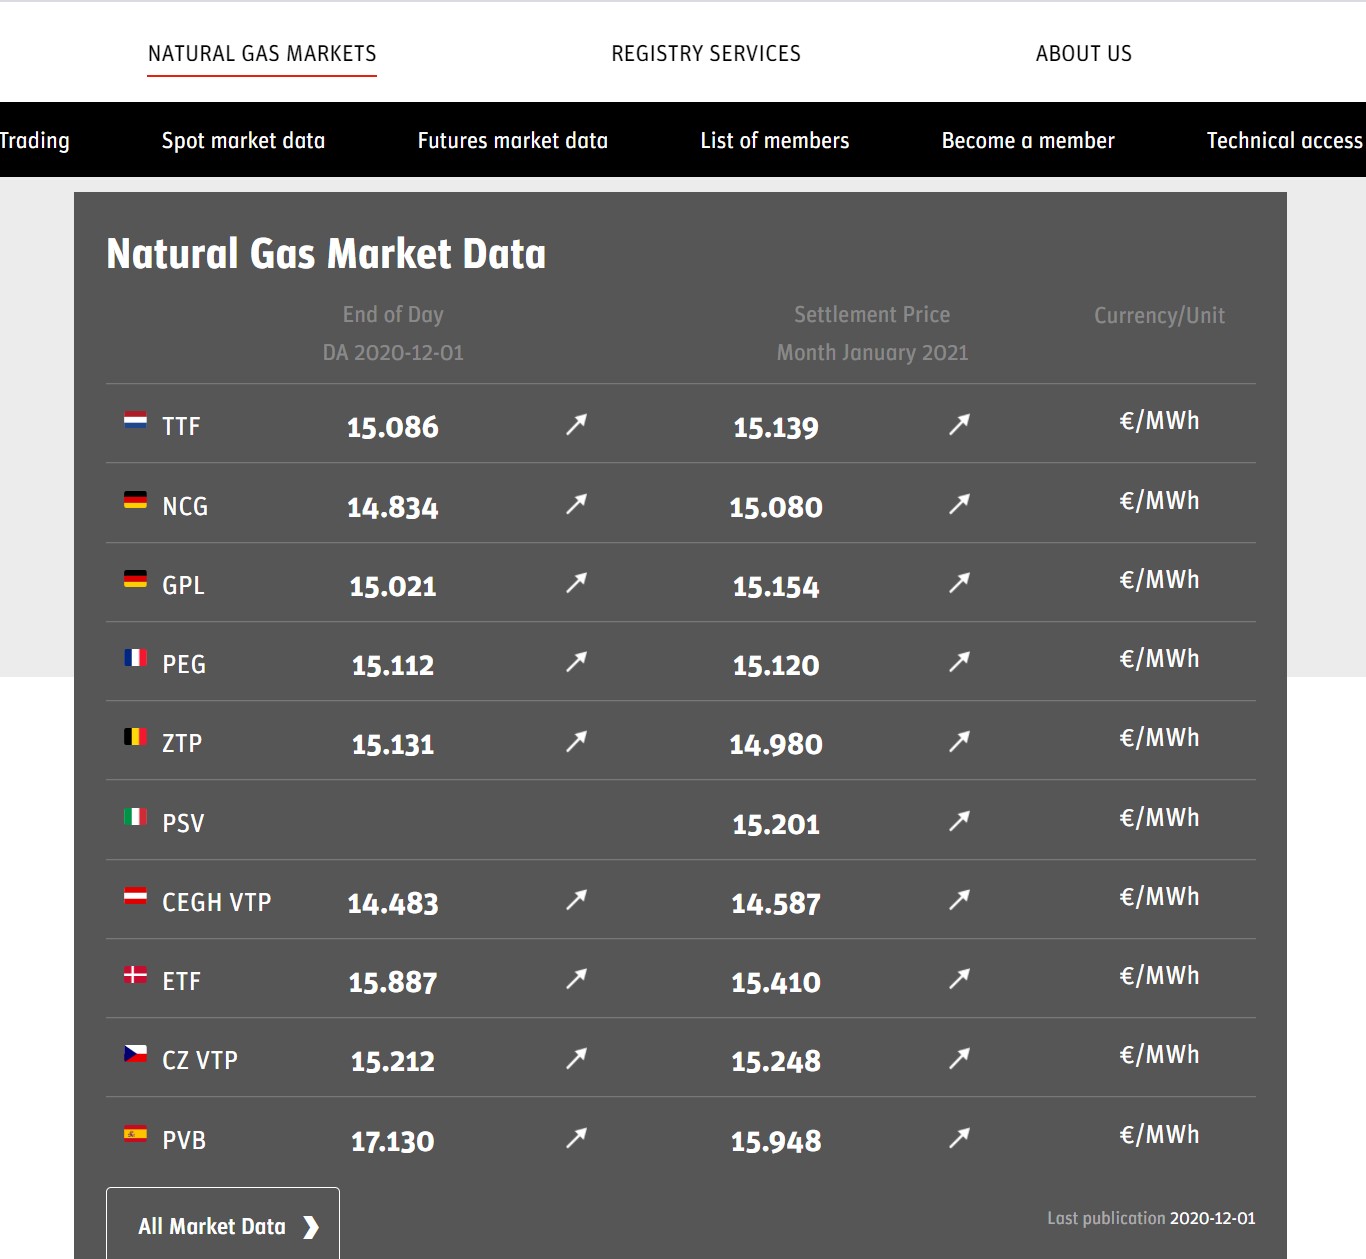Open Futures market data menu item
The height and width of the screenshot is (1259, 1366).
[x=512, y=141]
